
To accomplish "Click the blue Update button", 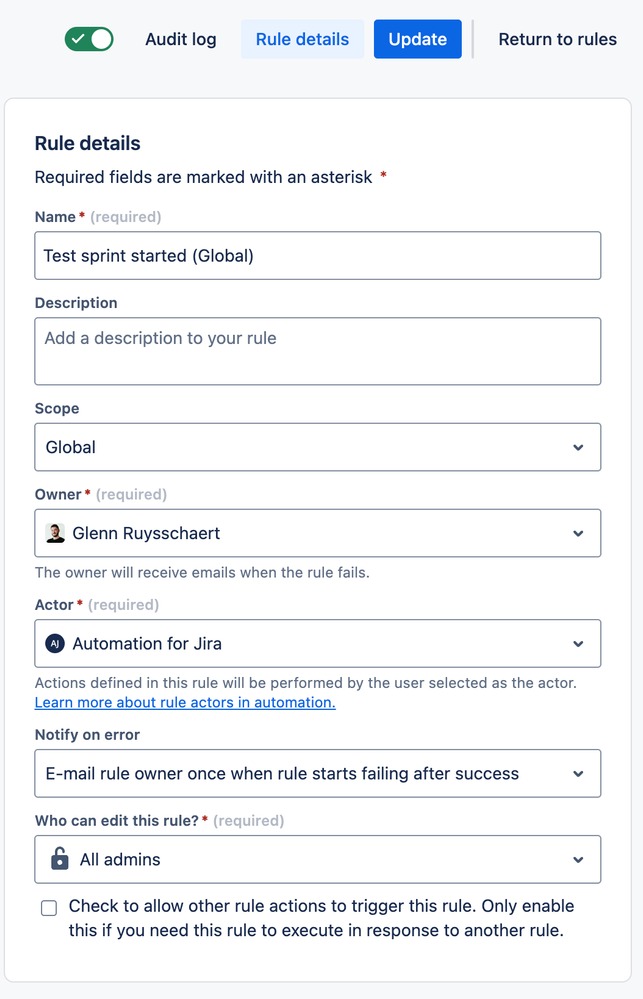I will 417,40.
